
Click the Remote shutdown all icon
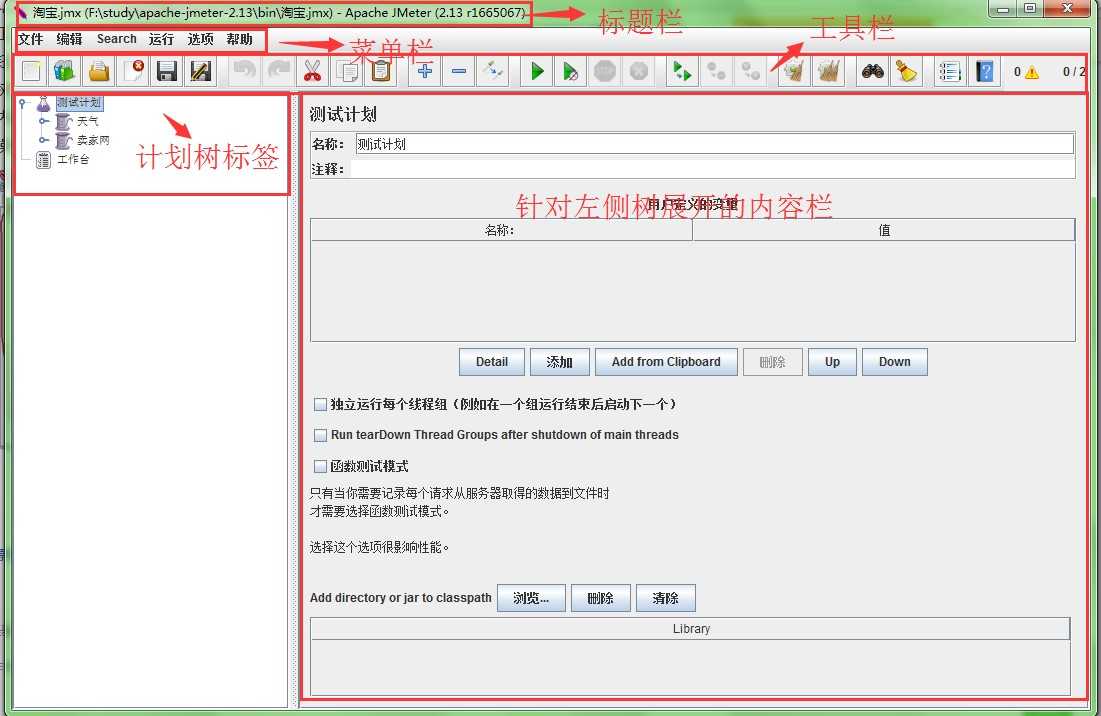click(751, 71)
